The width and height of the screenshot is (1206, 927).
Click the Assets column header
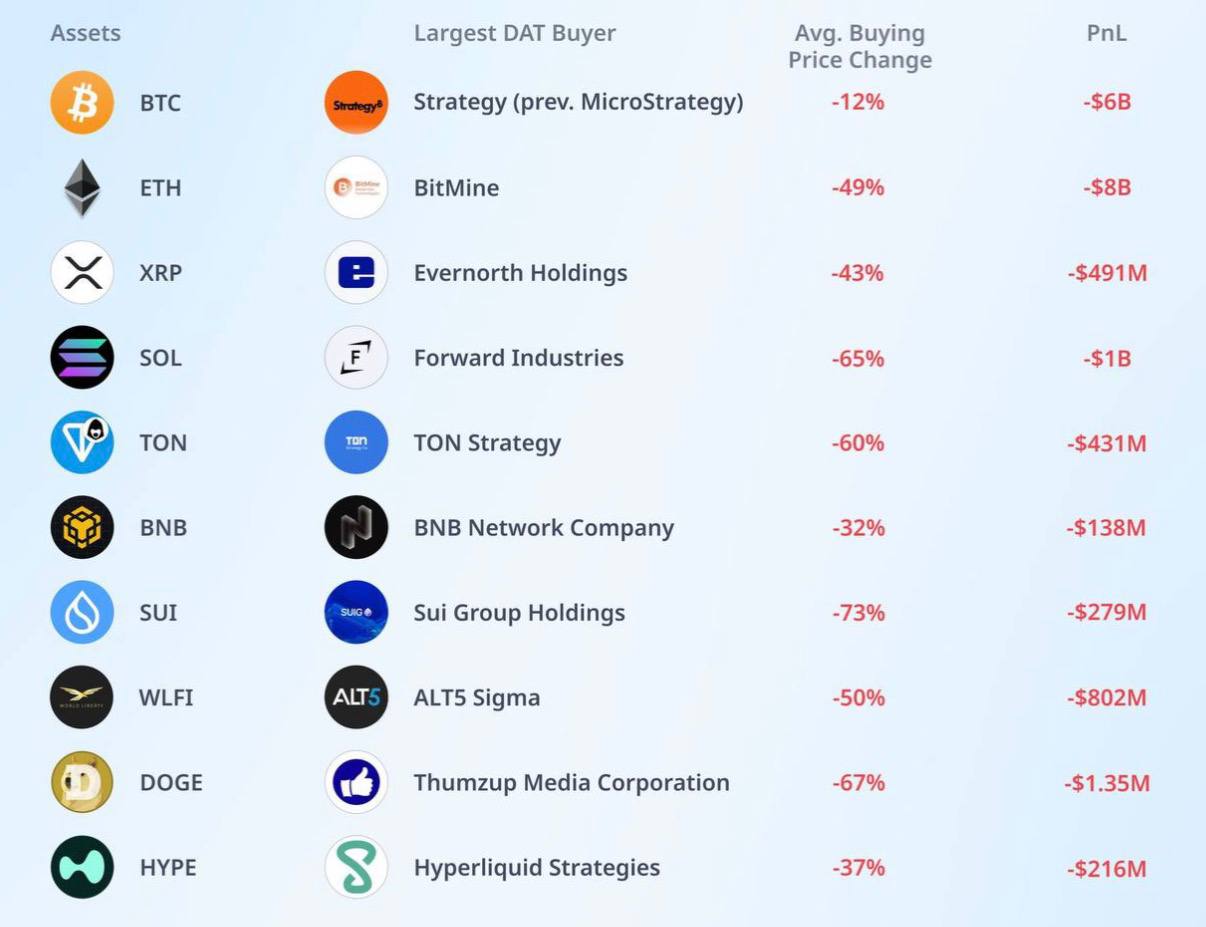85,33
